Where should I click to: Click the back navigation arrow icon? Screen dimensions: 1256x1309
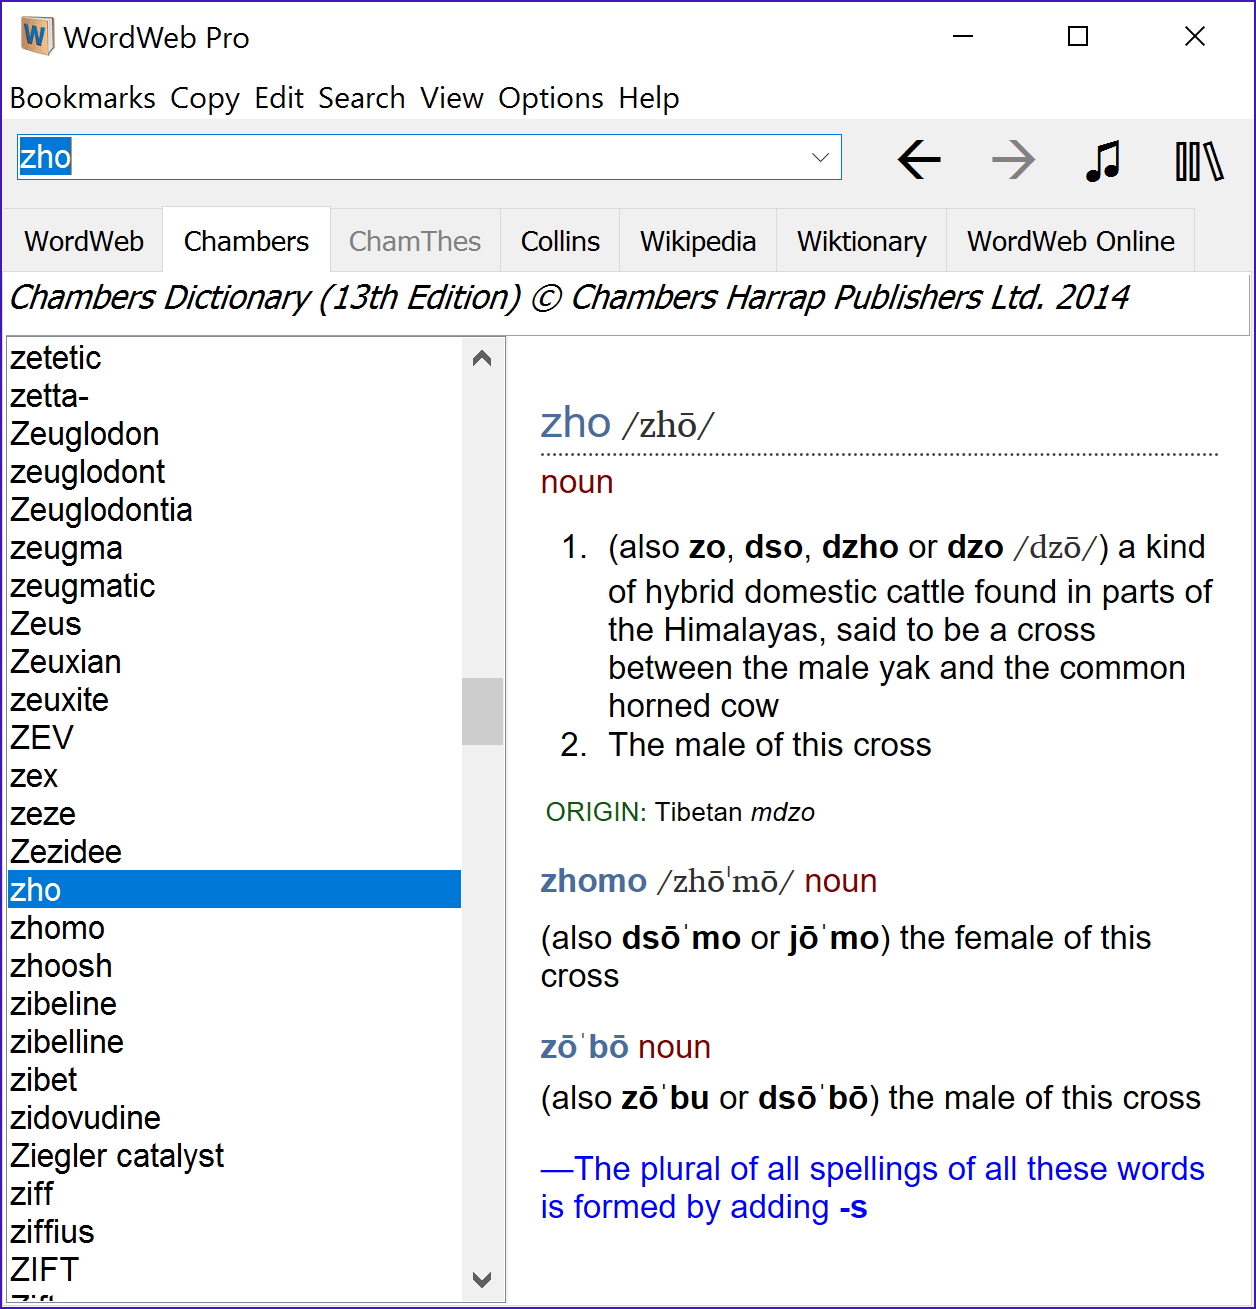coord(918,160)
